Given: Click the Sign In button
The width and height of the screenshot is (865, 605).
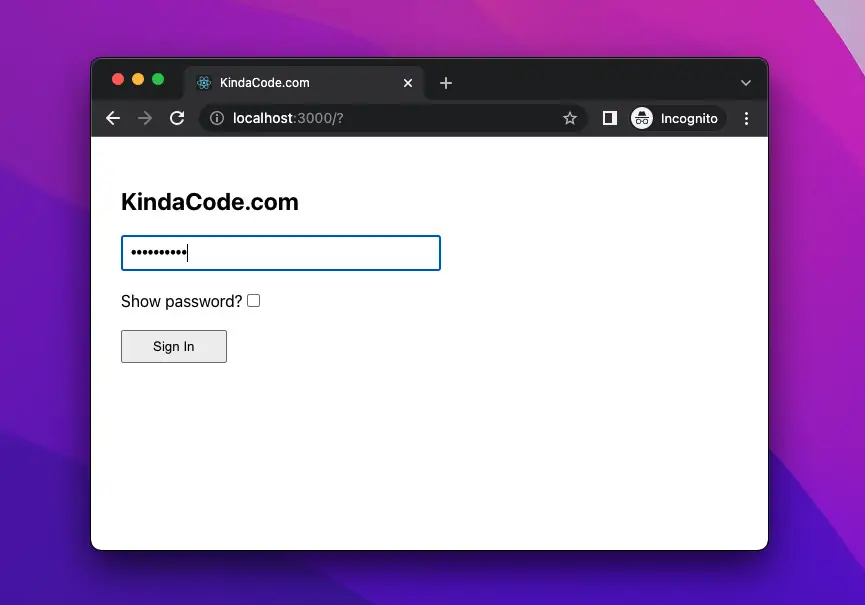Looking at the screenshot, I should pos(174,346).
